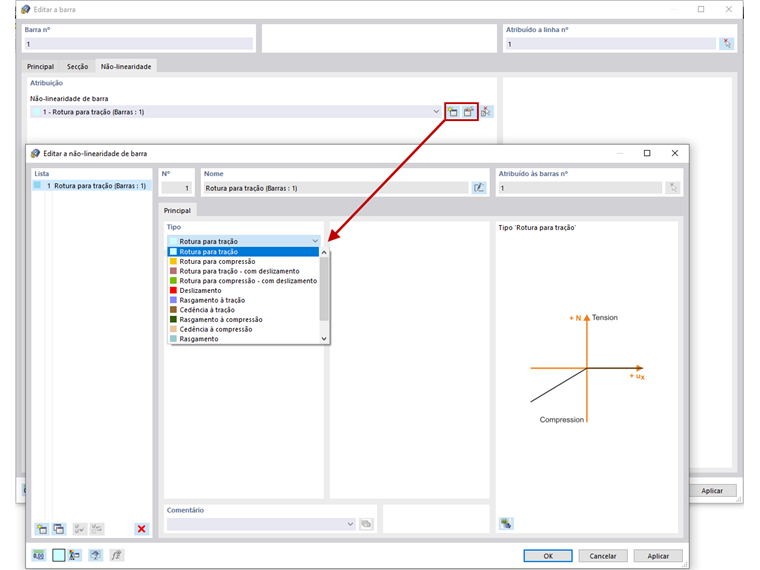Collapse the Tipo dropdown arrow
Screen dimensions: 760x570
coord(315,241)
